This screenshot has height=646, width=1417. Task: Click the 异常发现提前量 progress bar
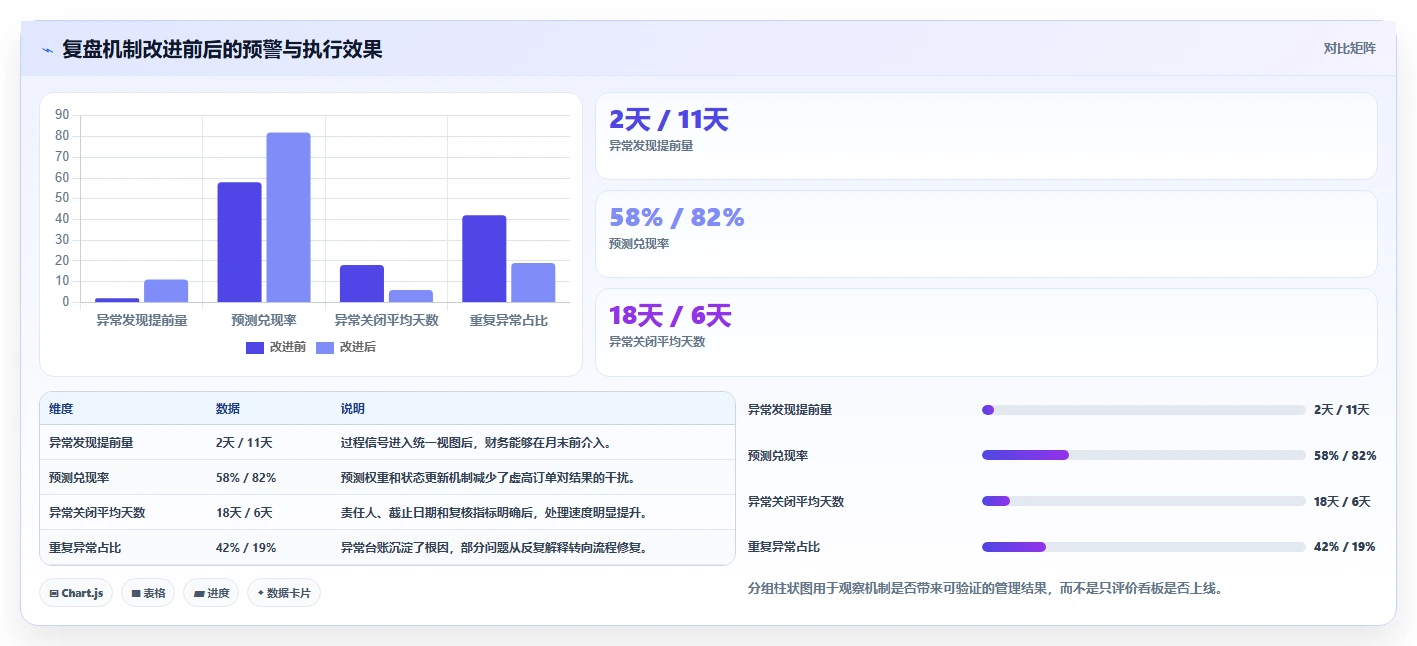(x=1144, y=410)
